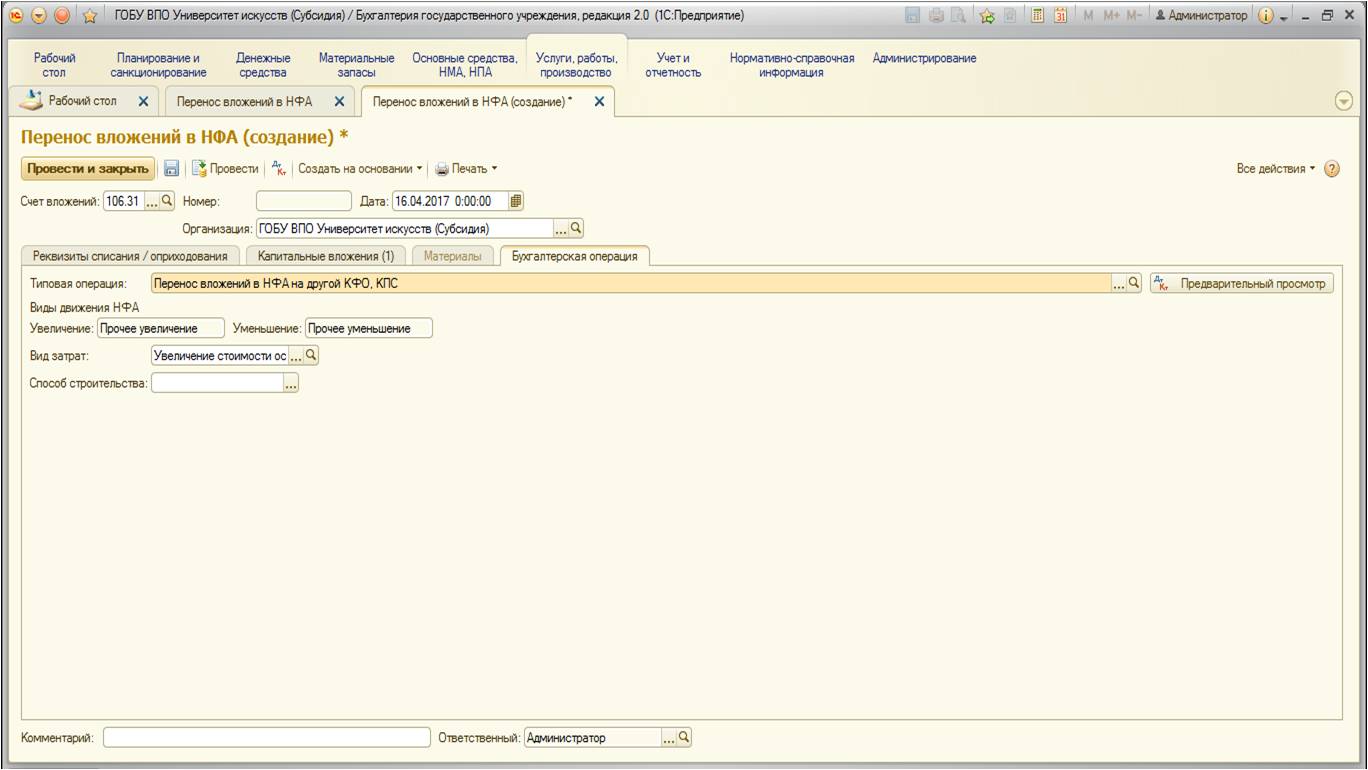Click into the Комментарий input field
1368x770 pixels.
click(266, 738)
